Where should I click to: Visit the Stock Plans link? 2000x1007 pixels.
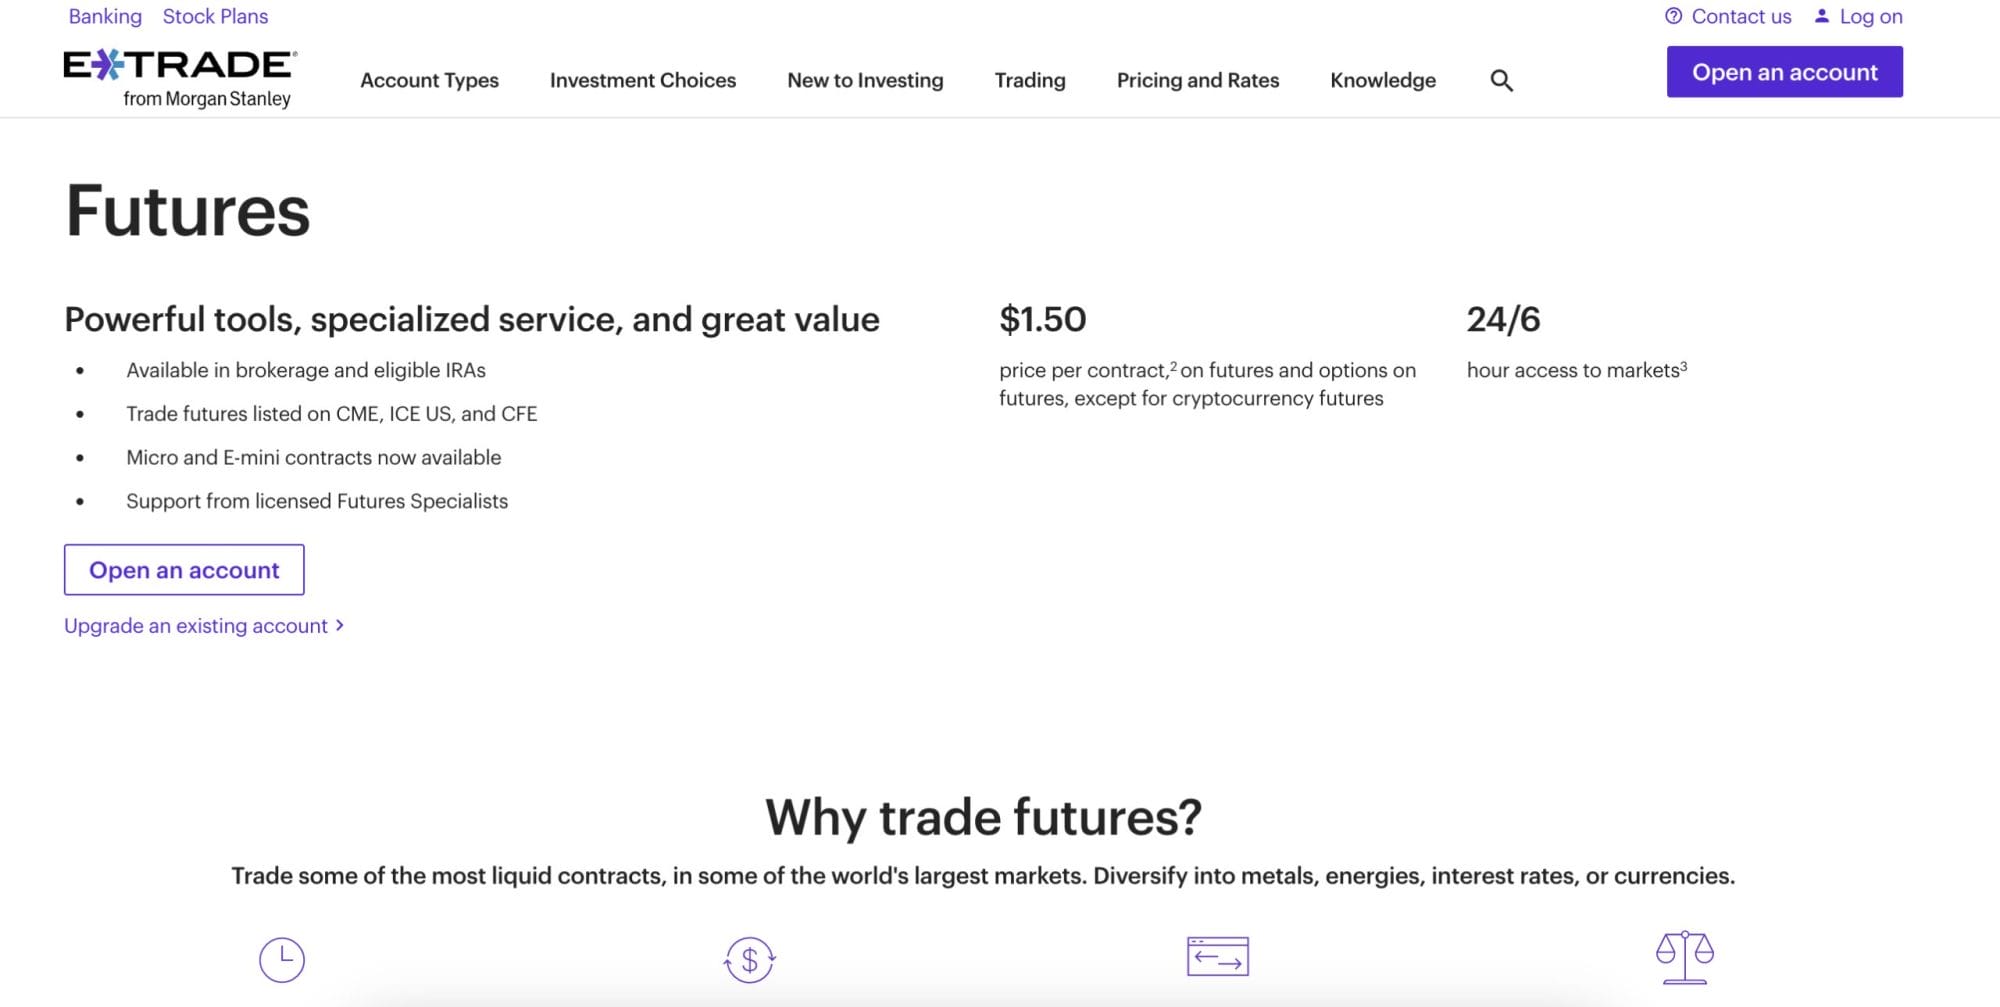(x=215, y=16)
